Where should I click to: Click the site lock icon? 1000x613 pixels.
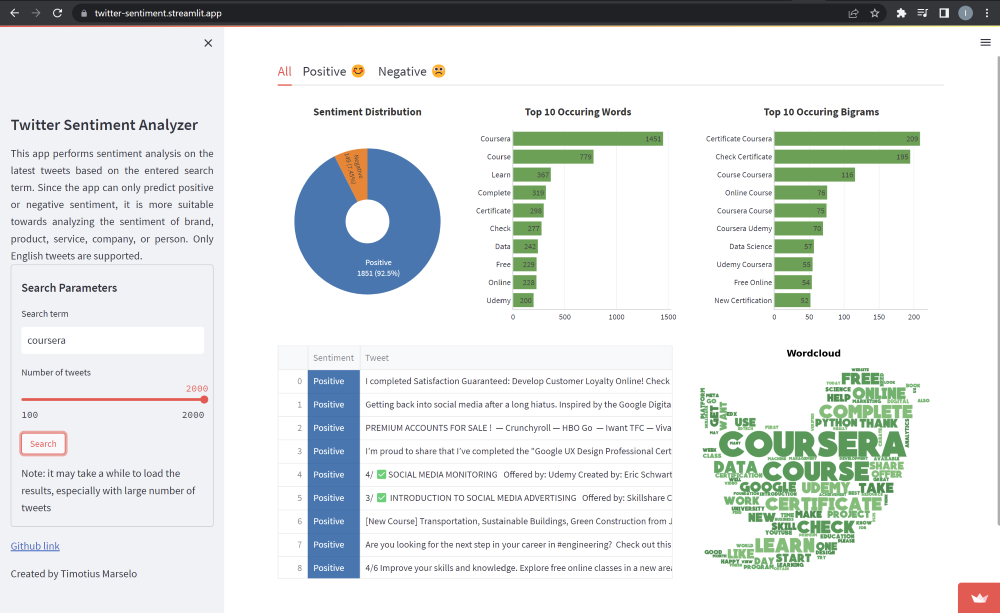pos(84,13)
